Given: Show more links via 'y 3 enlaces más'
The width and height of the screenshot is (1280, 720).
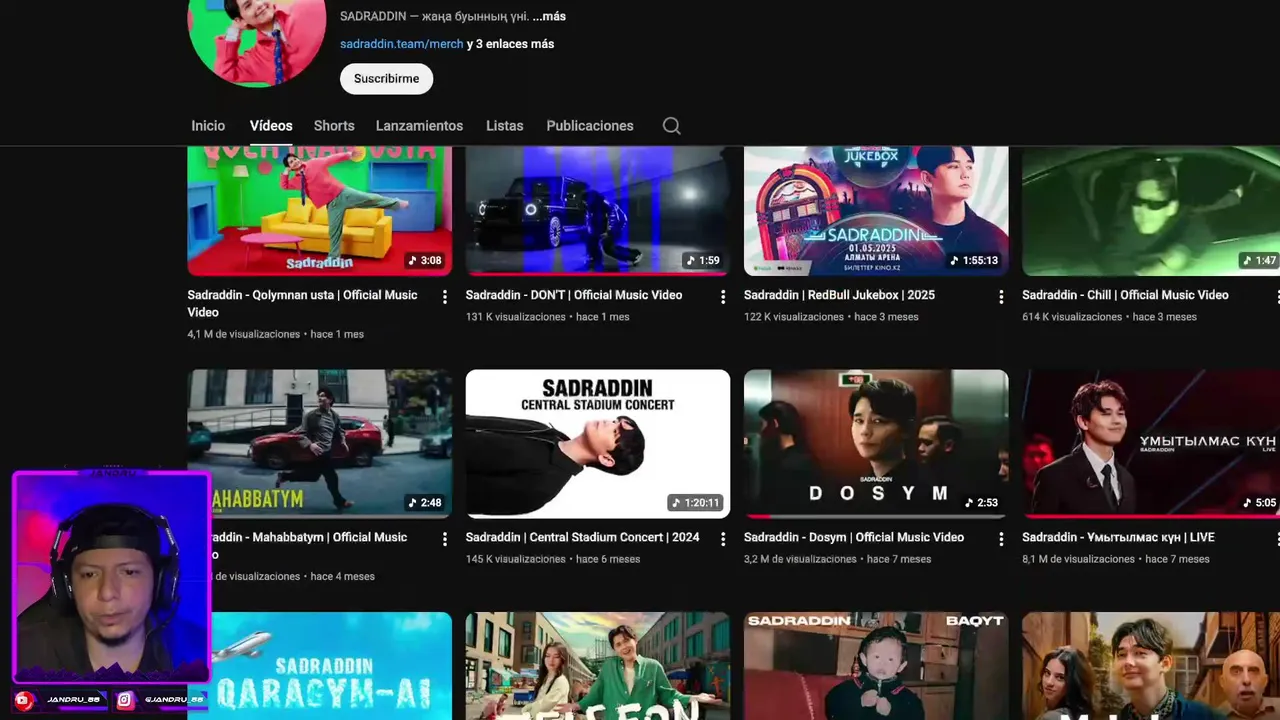Looking at the screenshot, I should pyautogui.click(x=510, y=44).
